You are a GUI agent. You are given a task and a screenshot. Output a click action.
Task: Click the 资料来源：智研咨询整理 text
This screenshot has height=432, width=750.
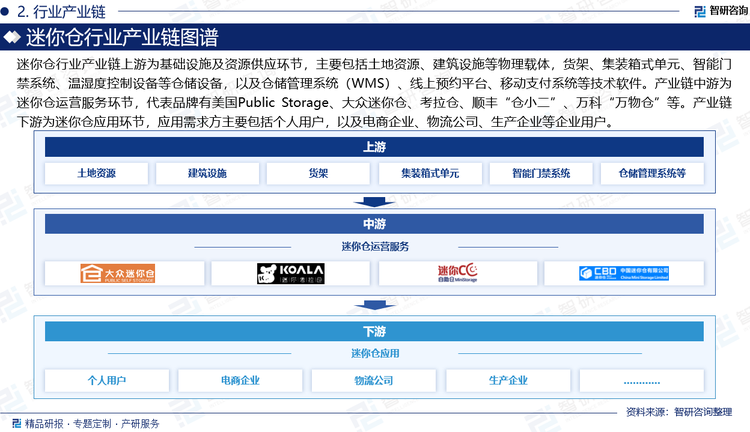click(679, 412)
